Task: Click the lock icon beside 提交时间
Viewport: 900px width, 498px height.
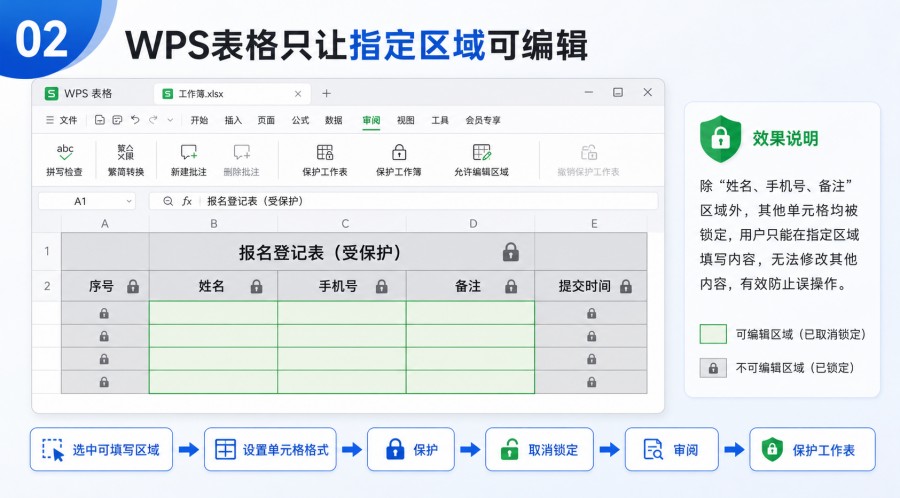Action: (626, 286)
